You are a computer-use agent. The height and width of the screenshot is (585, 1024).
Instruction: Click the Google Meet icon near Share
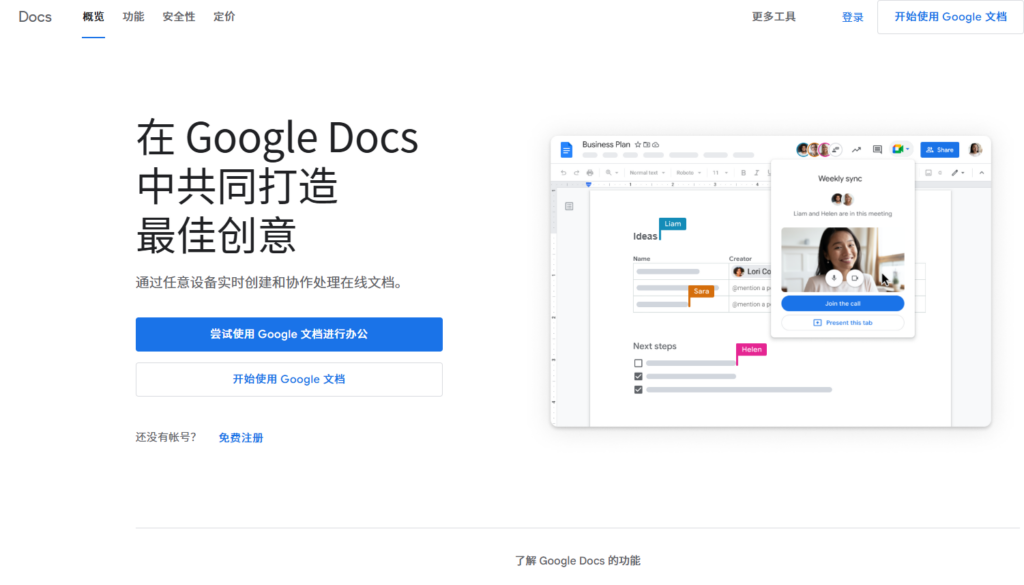pyautogui.click(x=896, y=149)
